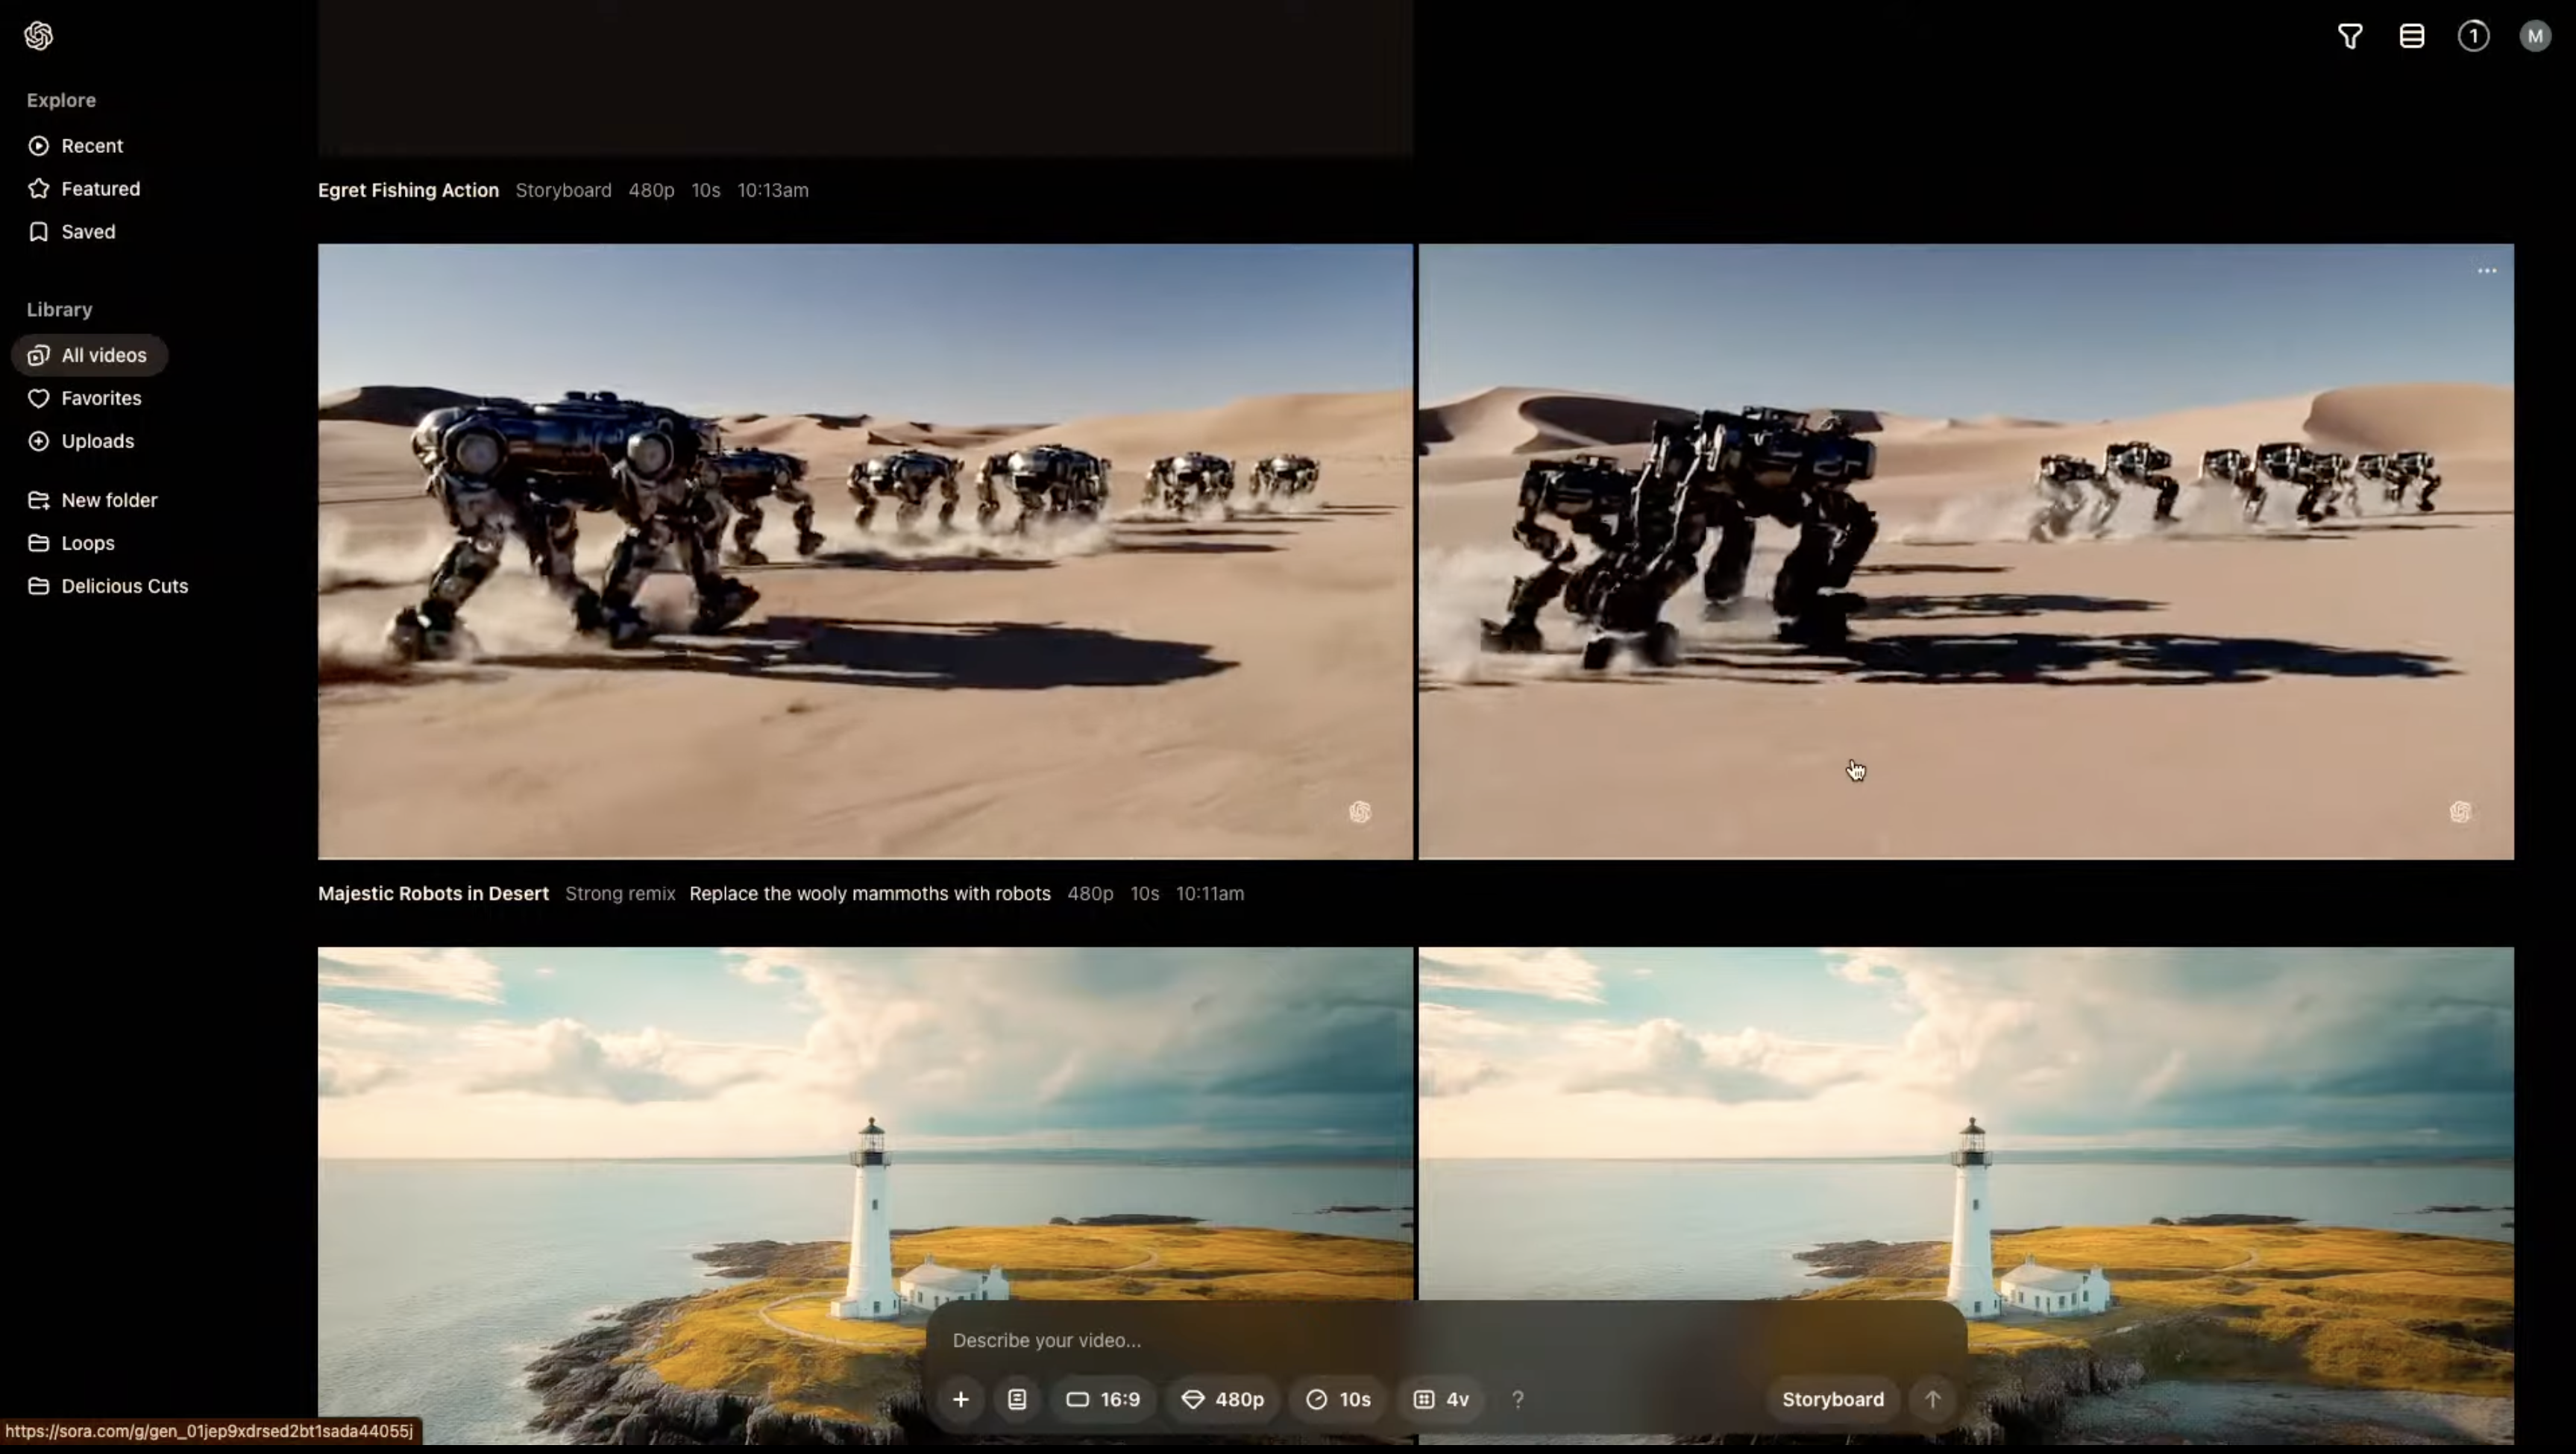Switch to list view icon
Viewport: 2576px width, 1454px height.
pos(2411,37)
